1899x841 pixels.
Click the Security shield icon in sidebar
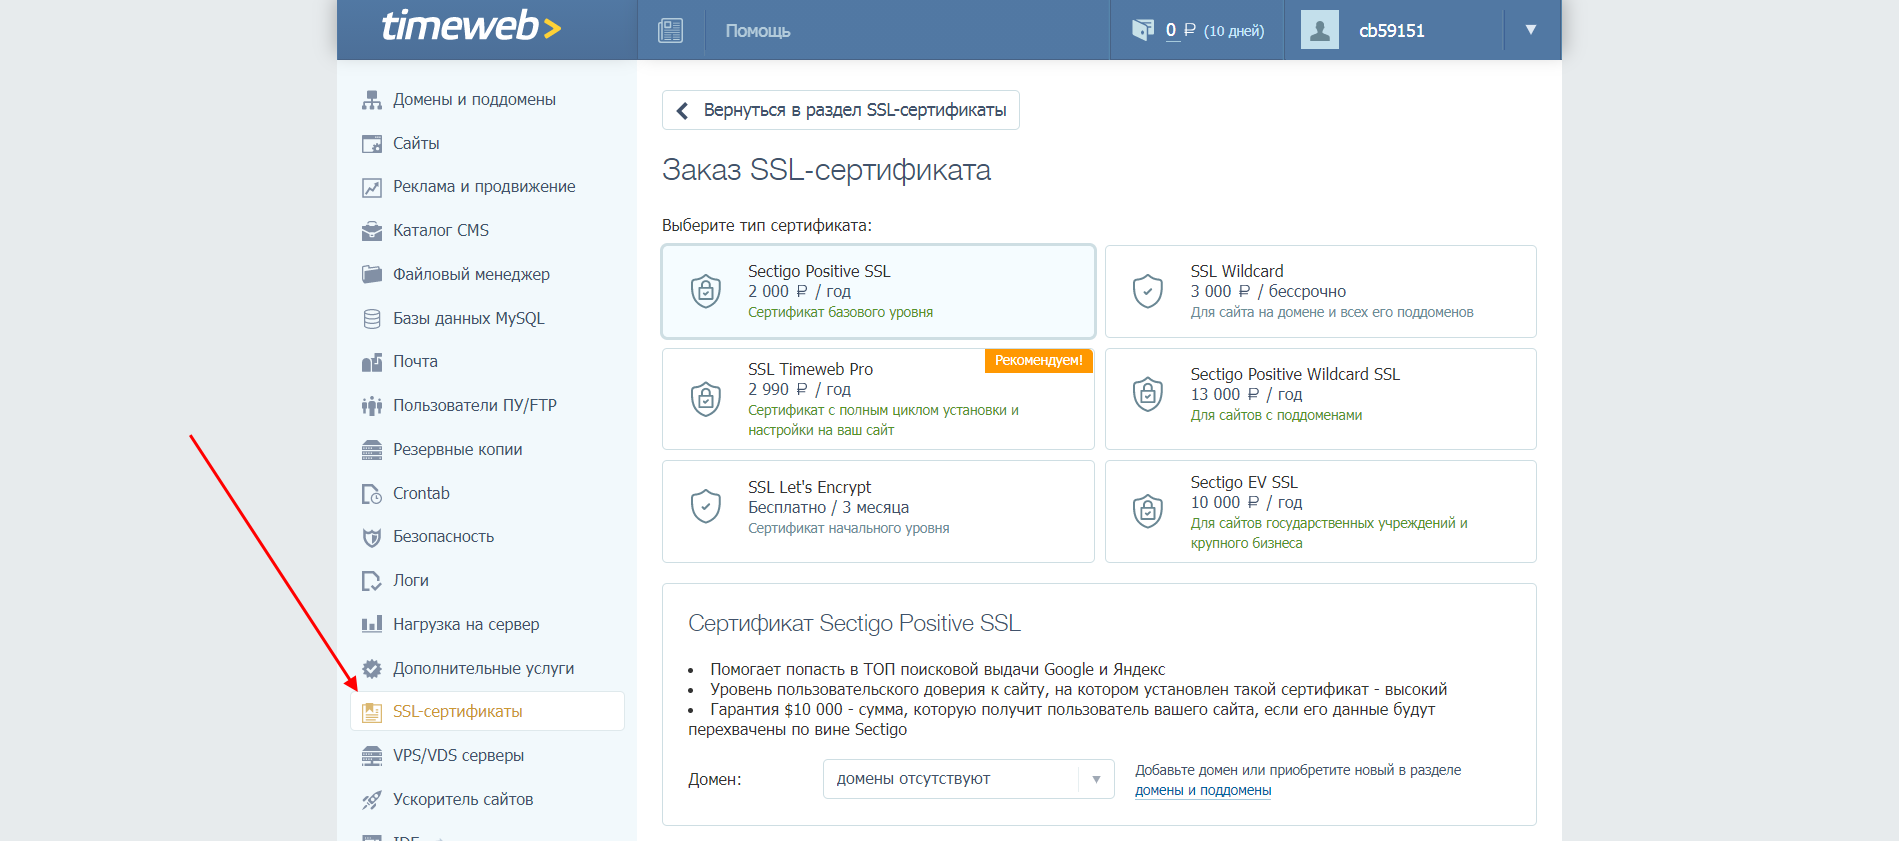pos(372,537)
